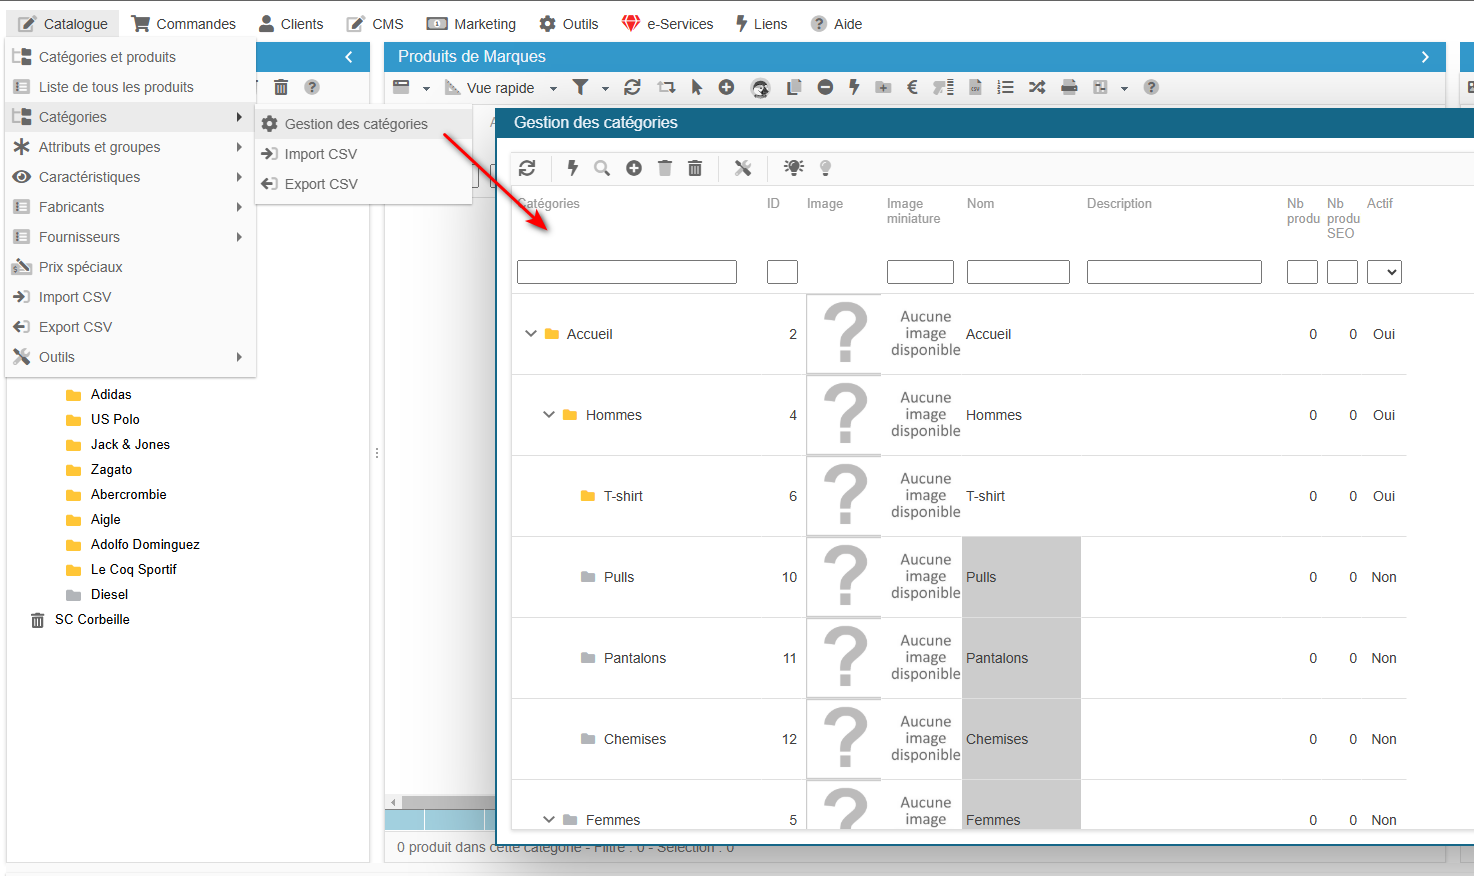The height and width of the screenshot is (876, 1474).
Task: Click the refresh icon in Gestion des catégories toolbar
Action: [x=527, y=168]
